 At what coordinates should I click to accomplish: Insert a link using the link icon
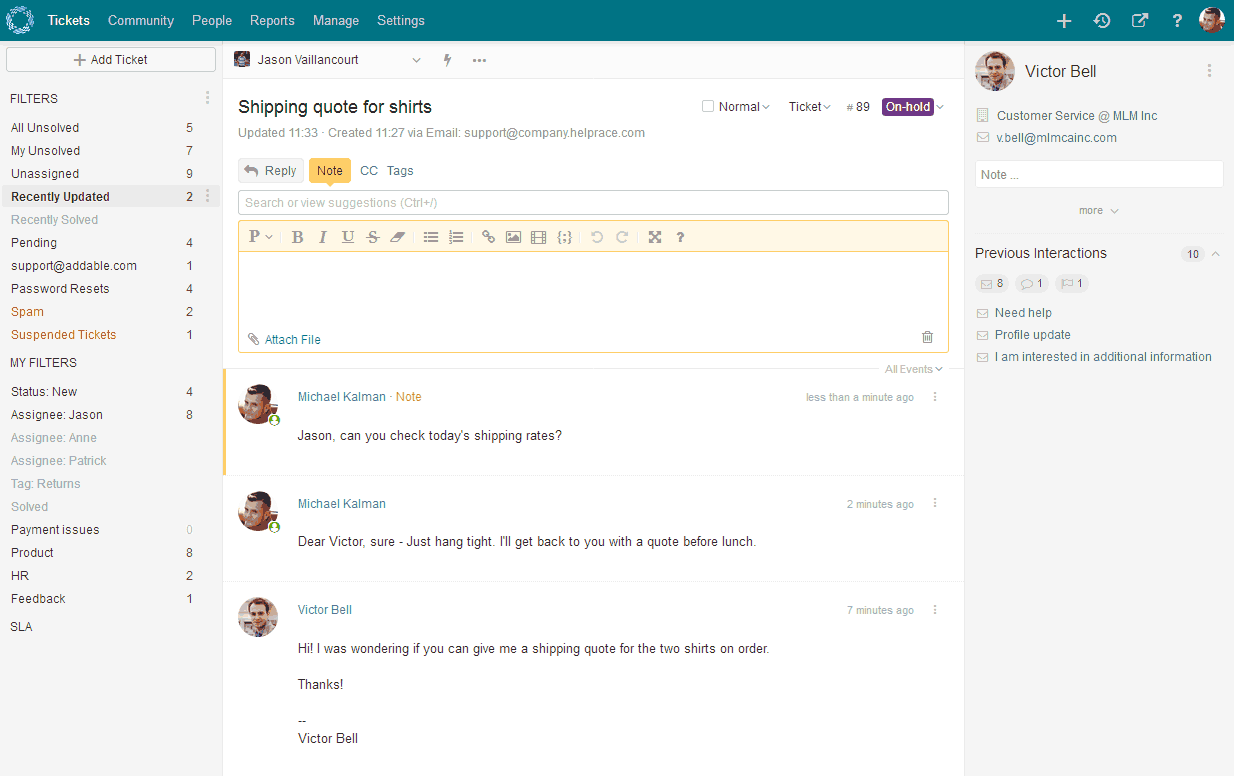488,237
